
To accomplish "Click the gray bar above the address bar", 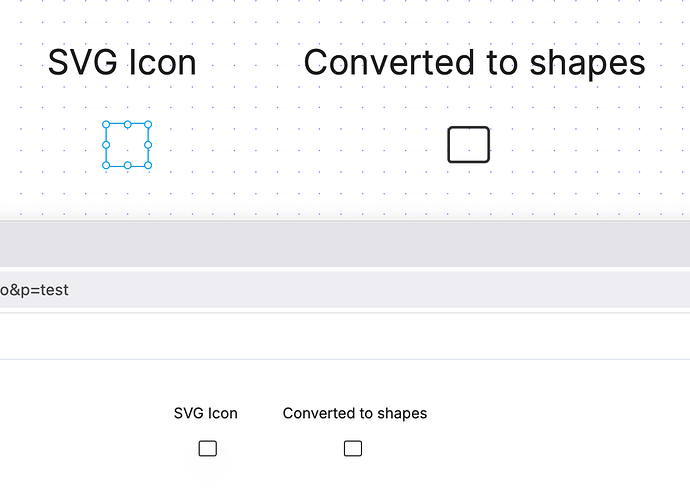I will tap(345, 243).
